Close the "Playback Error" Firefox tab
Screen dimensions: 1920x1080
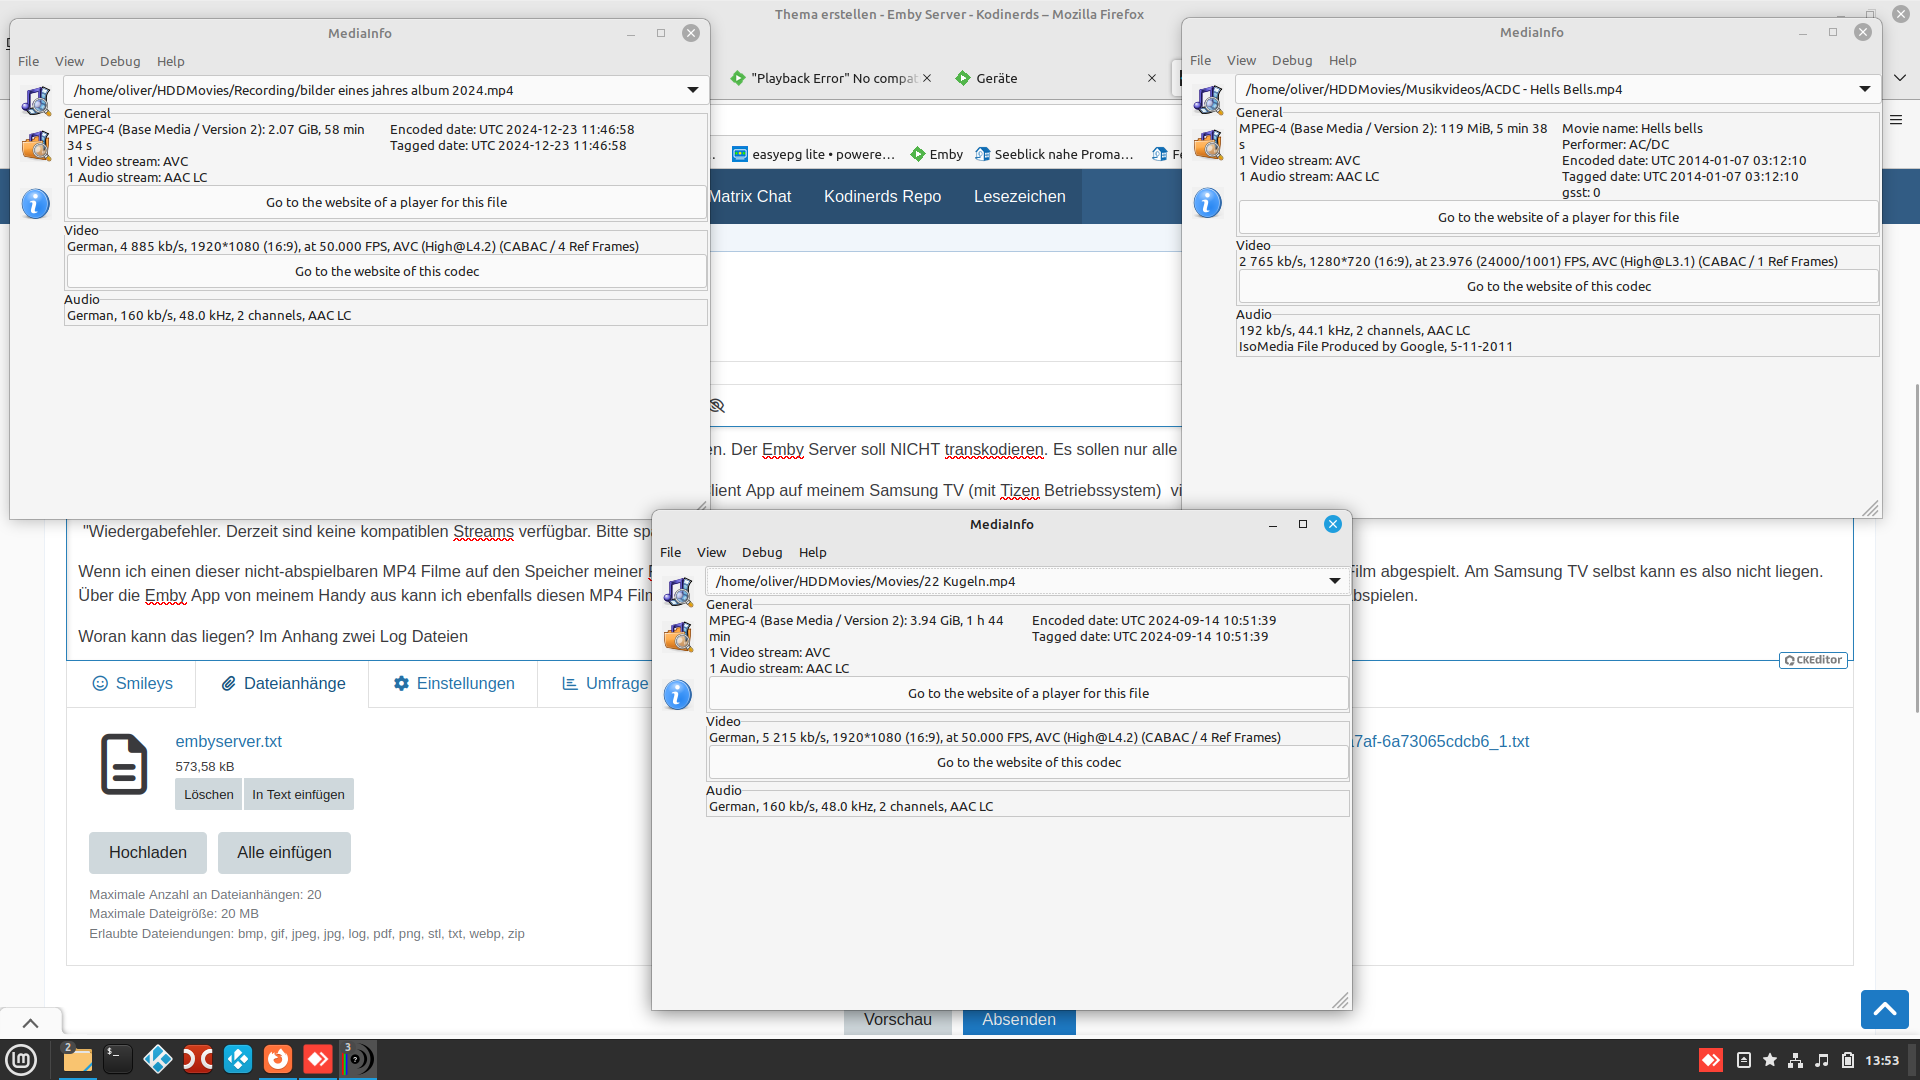point(927,78)
